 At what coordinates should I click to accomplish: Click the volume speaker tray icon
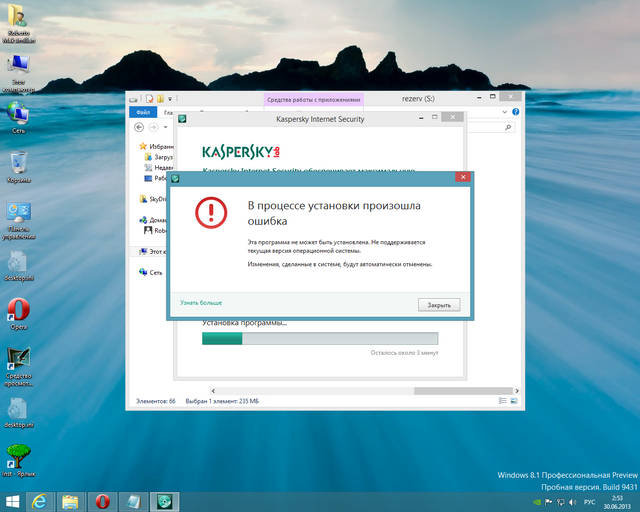(573, 502)
